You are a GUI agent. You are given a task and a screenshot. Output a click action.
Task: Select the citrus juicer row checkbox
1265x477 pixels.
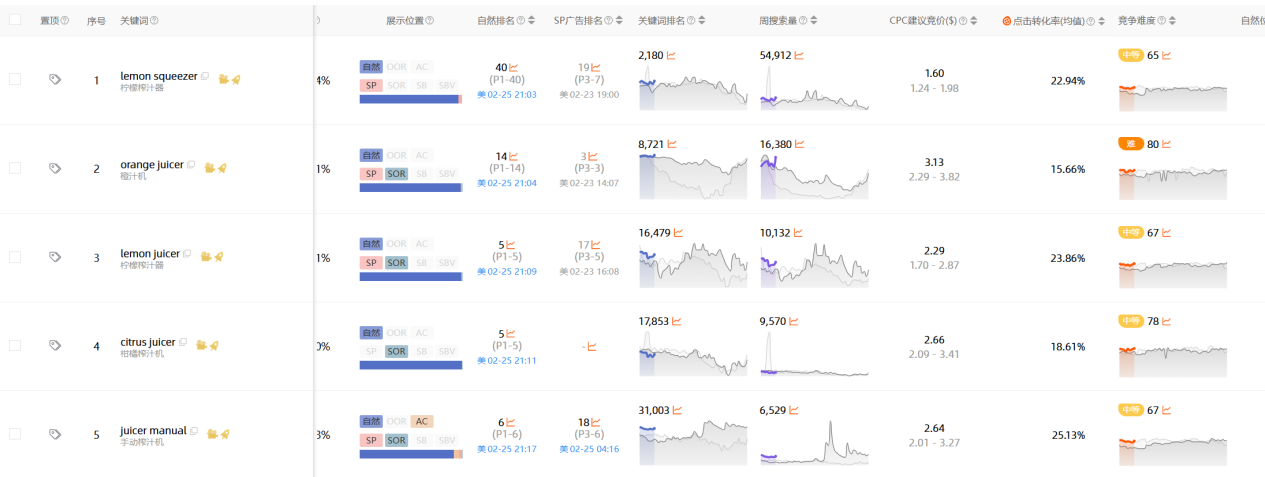click(15, 345)
